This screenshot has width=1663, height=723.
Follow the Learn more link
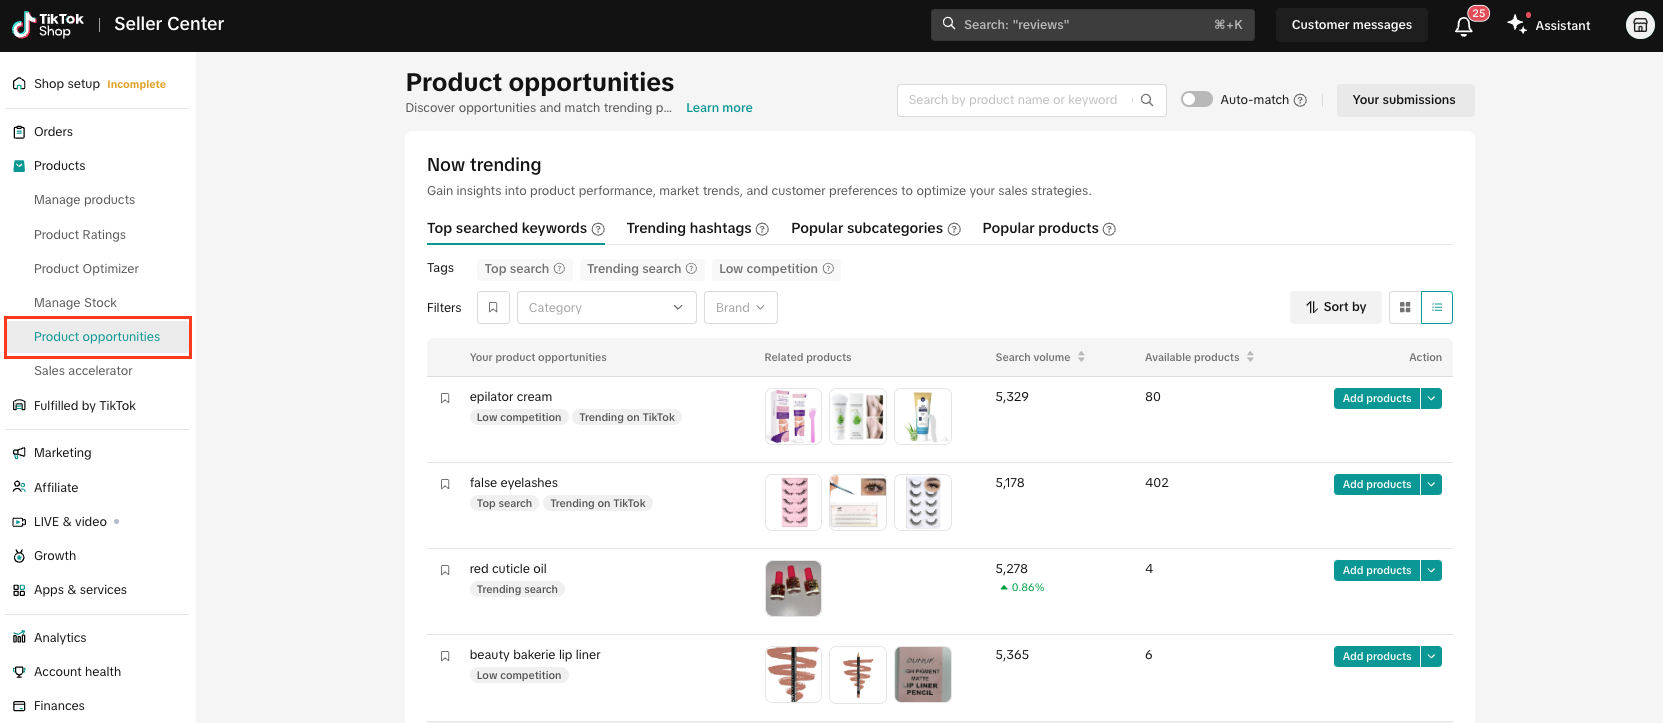719,108
